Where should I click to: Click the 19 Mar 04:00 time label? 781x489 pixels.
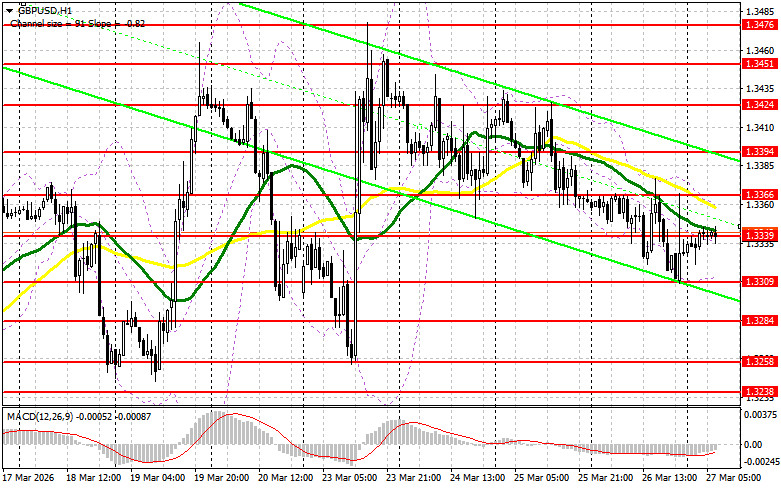click(157, 478)
